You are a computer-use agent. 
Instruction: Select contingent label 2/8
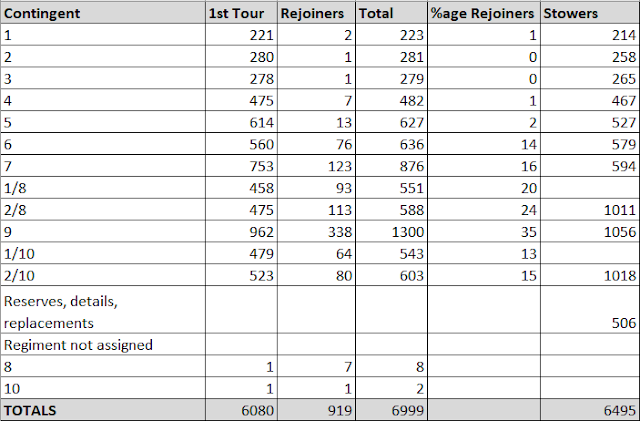[x=15, y=210]
